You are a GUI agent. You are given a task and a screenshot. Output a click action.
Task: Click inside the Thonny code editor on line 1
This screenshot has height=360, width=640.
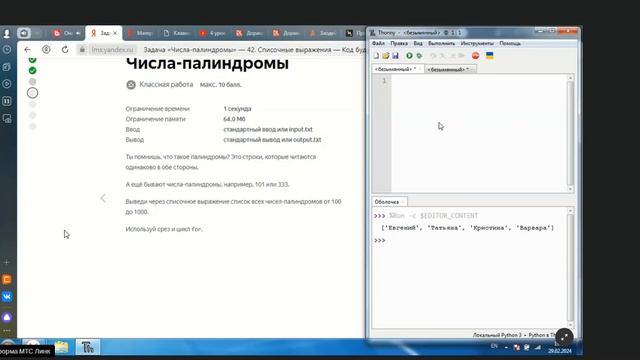[479, 81]
